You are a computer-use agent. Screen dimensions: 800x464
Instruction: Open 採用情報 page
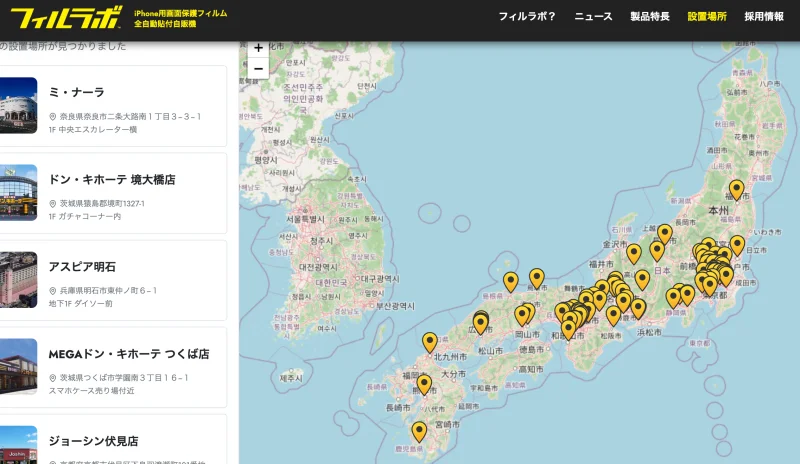point(764,16)
